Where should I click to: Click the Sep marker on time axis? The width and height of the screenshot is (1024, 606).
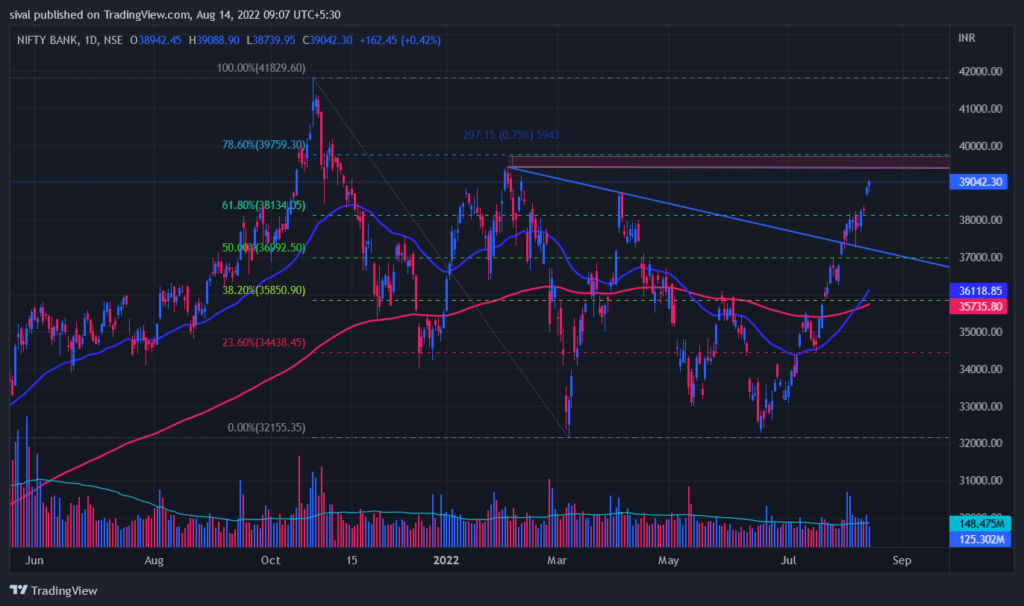[902, 563]
